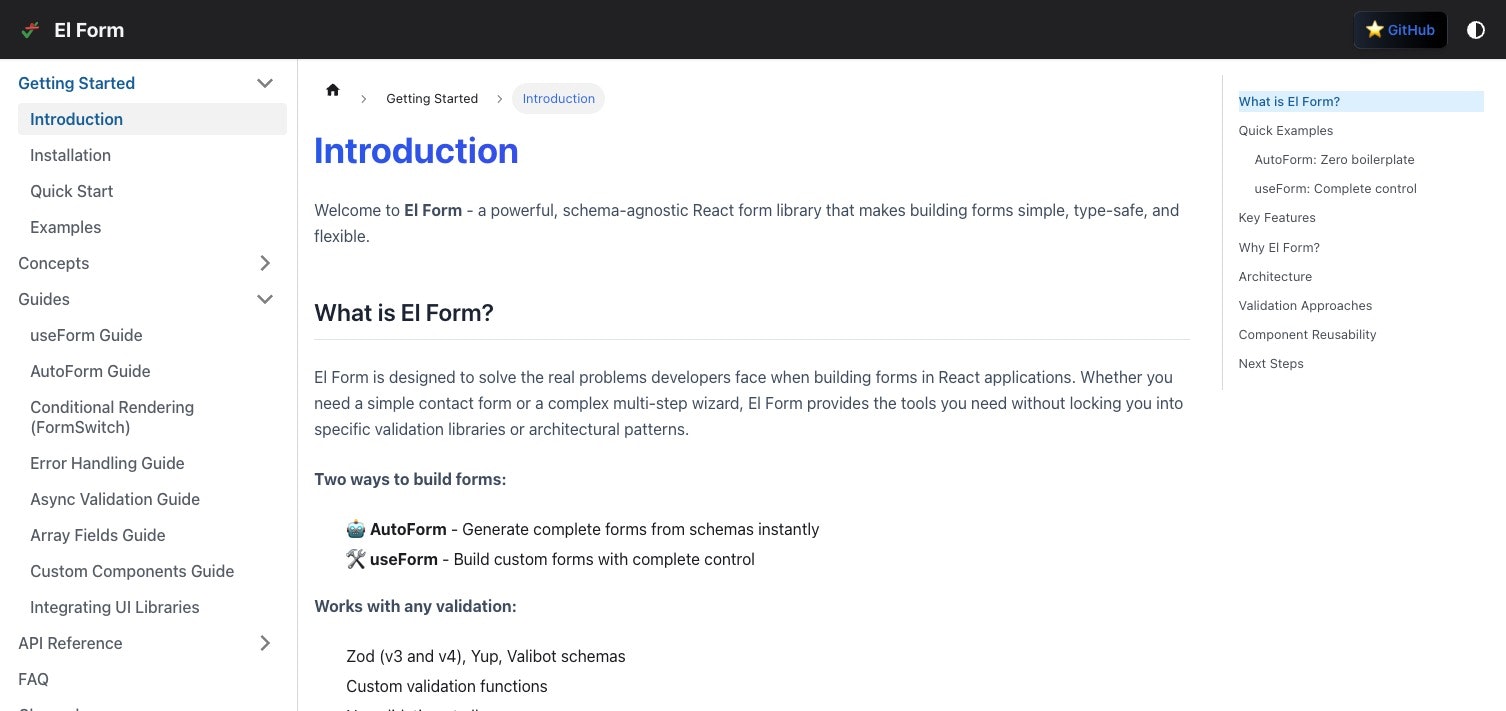The image size is (1506, 711).
Task: Toggle visibility of the Guides section
Action: click(x=265, y=299)
